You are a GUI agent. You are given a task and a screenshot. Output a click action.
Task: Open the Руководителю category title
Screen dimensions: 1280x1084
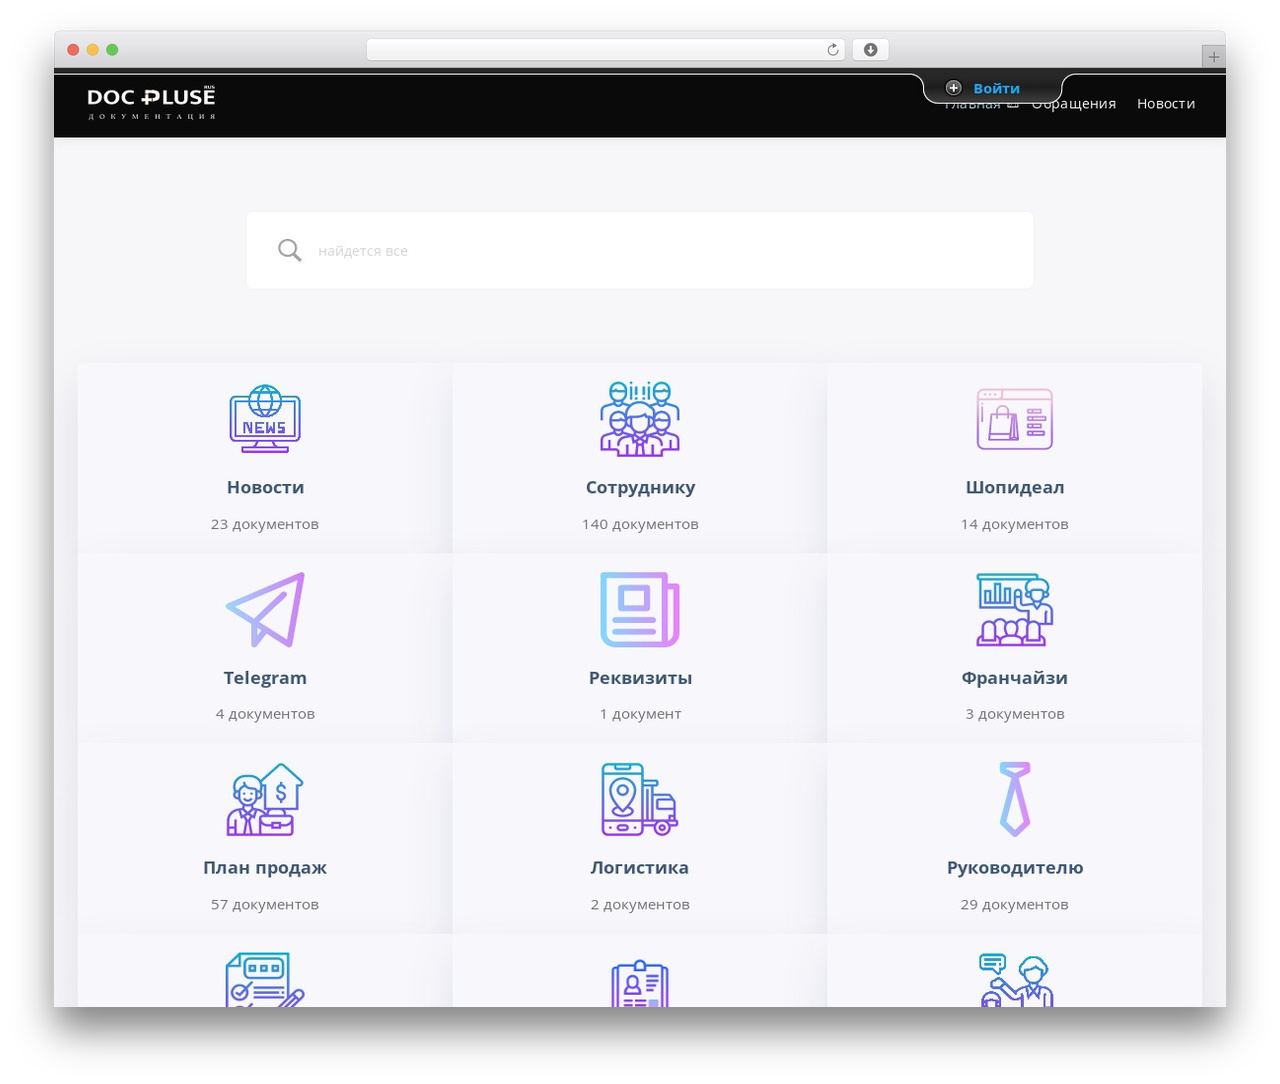[1015, 868]
